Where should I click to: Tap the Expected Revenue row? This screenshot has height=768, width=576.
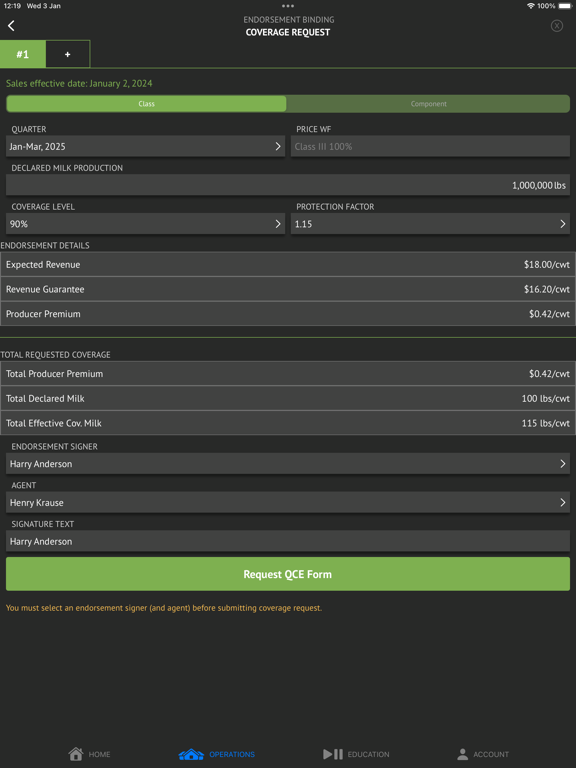[x=288, y=264]
